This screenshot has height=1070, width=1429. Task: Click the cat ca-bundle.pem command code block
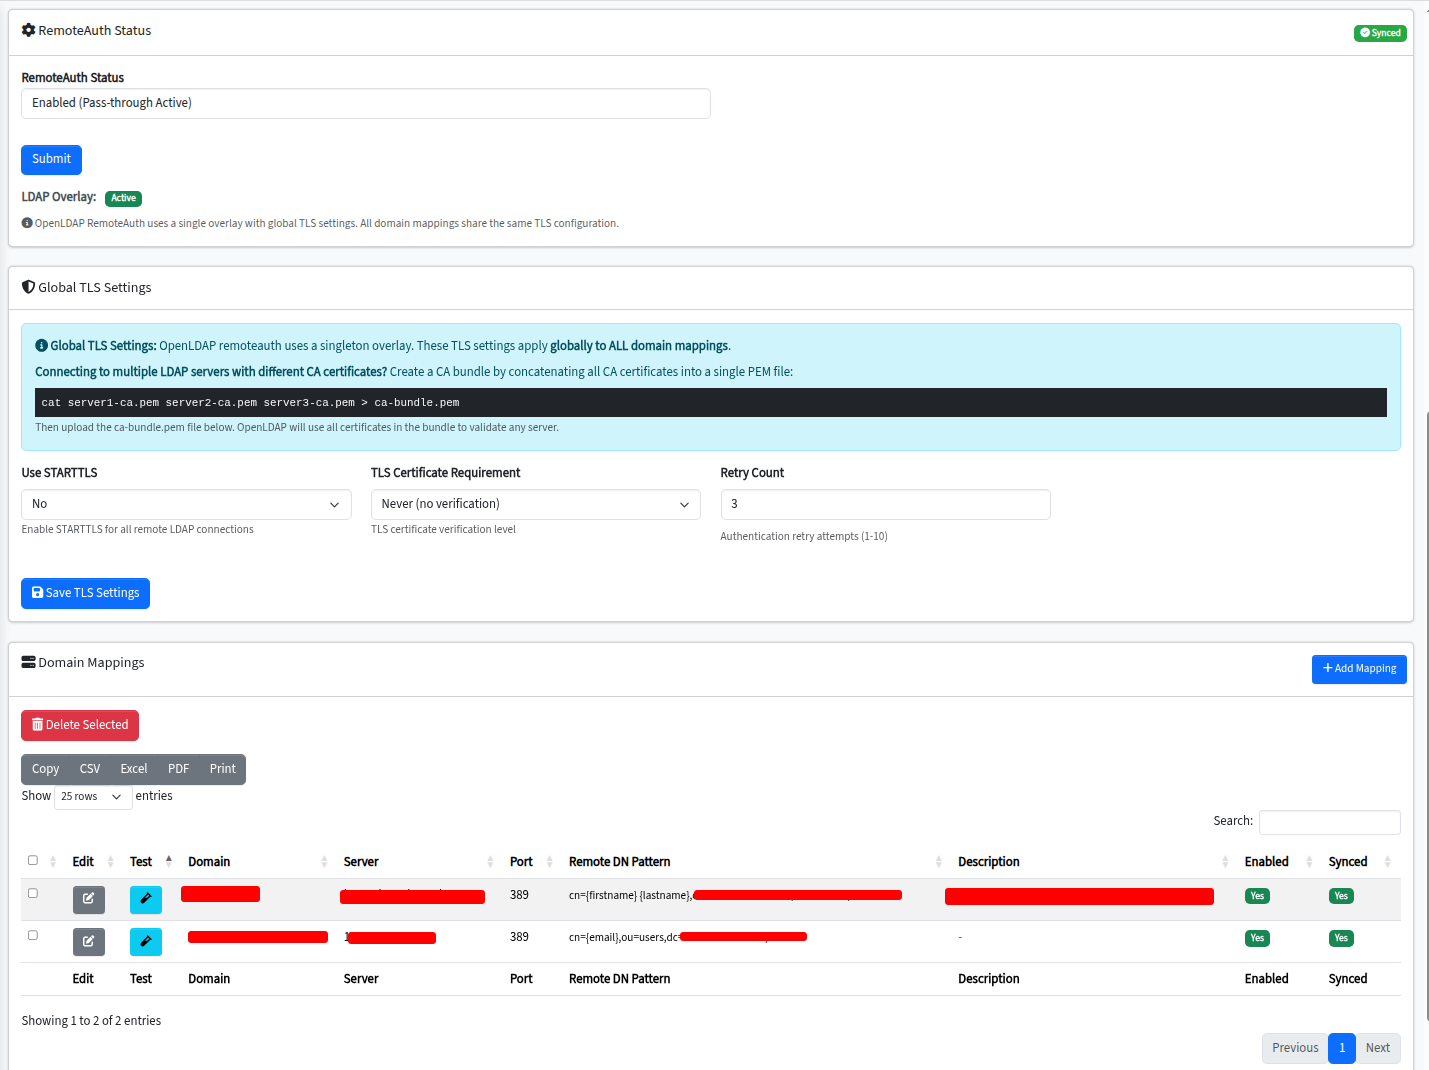pyautogui.click(x=711, y=402)
